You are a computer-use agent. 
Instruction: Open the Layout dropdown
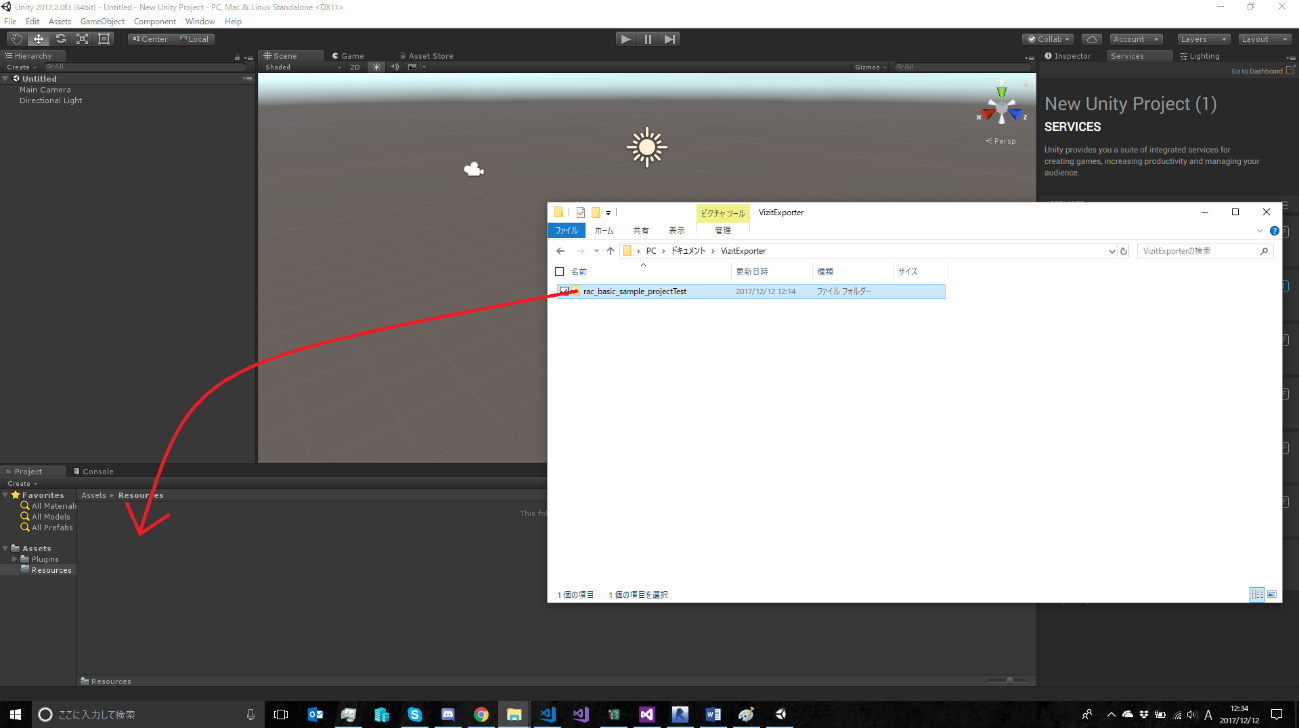point(1264,38)
